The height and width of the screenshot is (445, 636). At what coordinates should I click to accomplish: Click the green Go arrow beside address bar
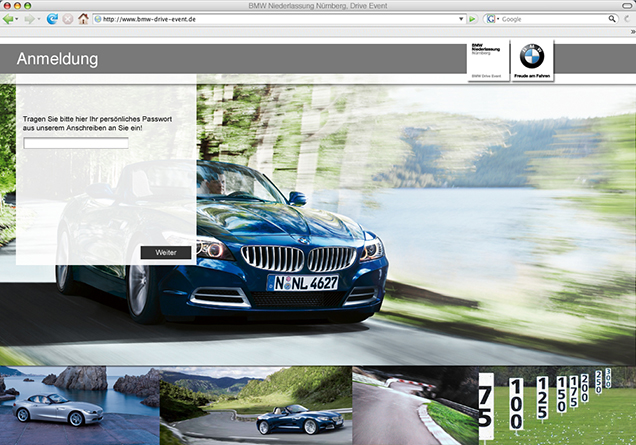point(472,19)
